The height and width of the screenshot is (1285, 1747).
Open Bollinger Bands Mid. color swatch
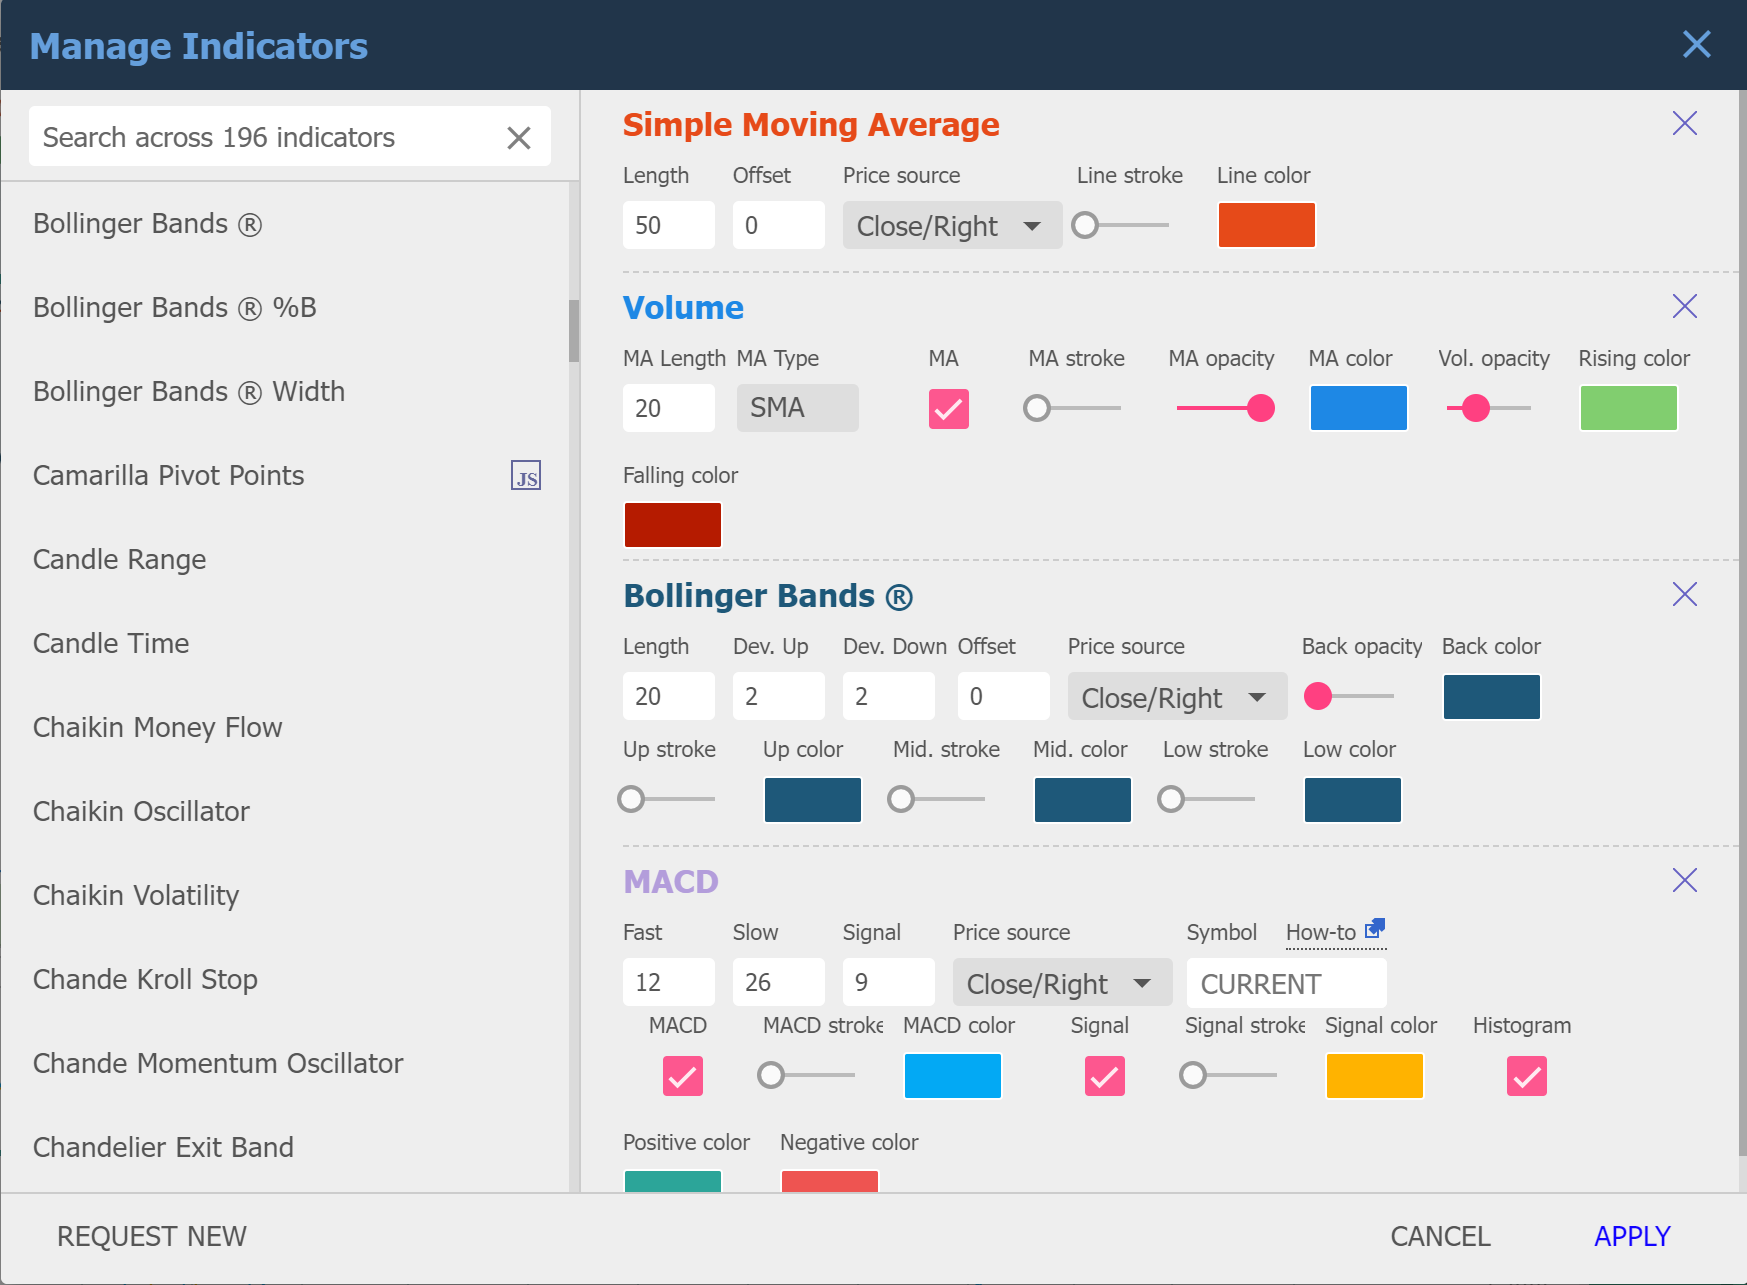coord(1082,800)
